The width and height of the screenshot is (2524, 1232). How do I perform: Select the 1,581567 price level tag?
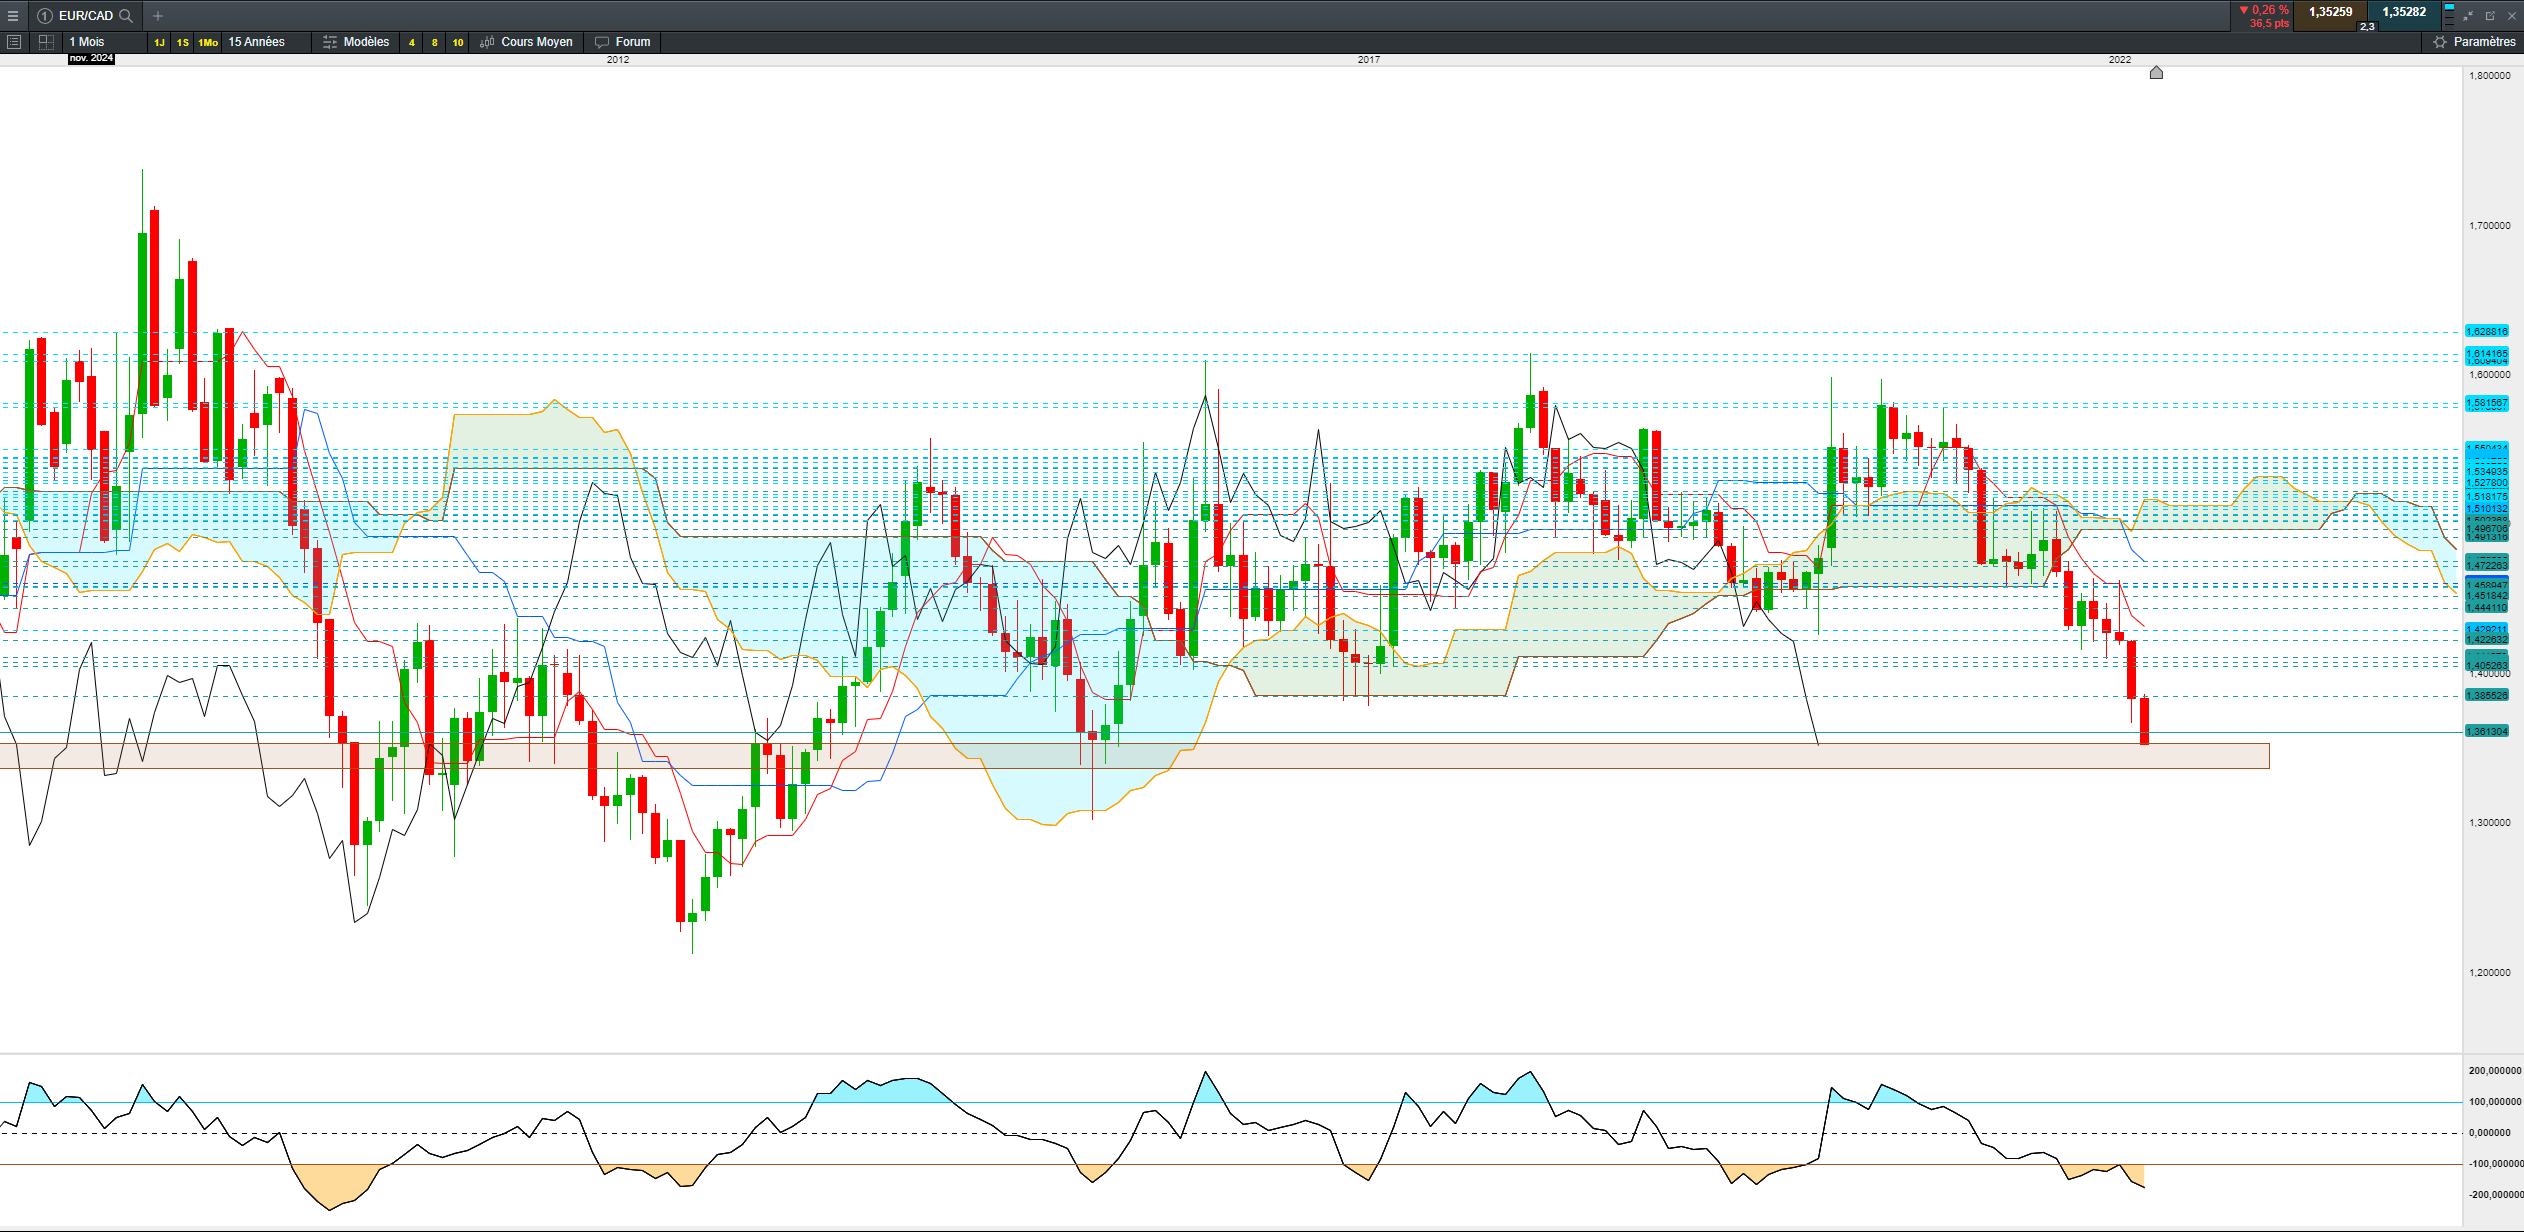point(2487,404)
